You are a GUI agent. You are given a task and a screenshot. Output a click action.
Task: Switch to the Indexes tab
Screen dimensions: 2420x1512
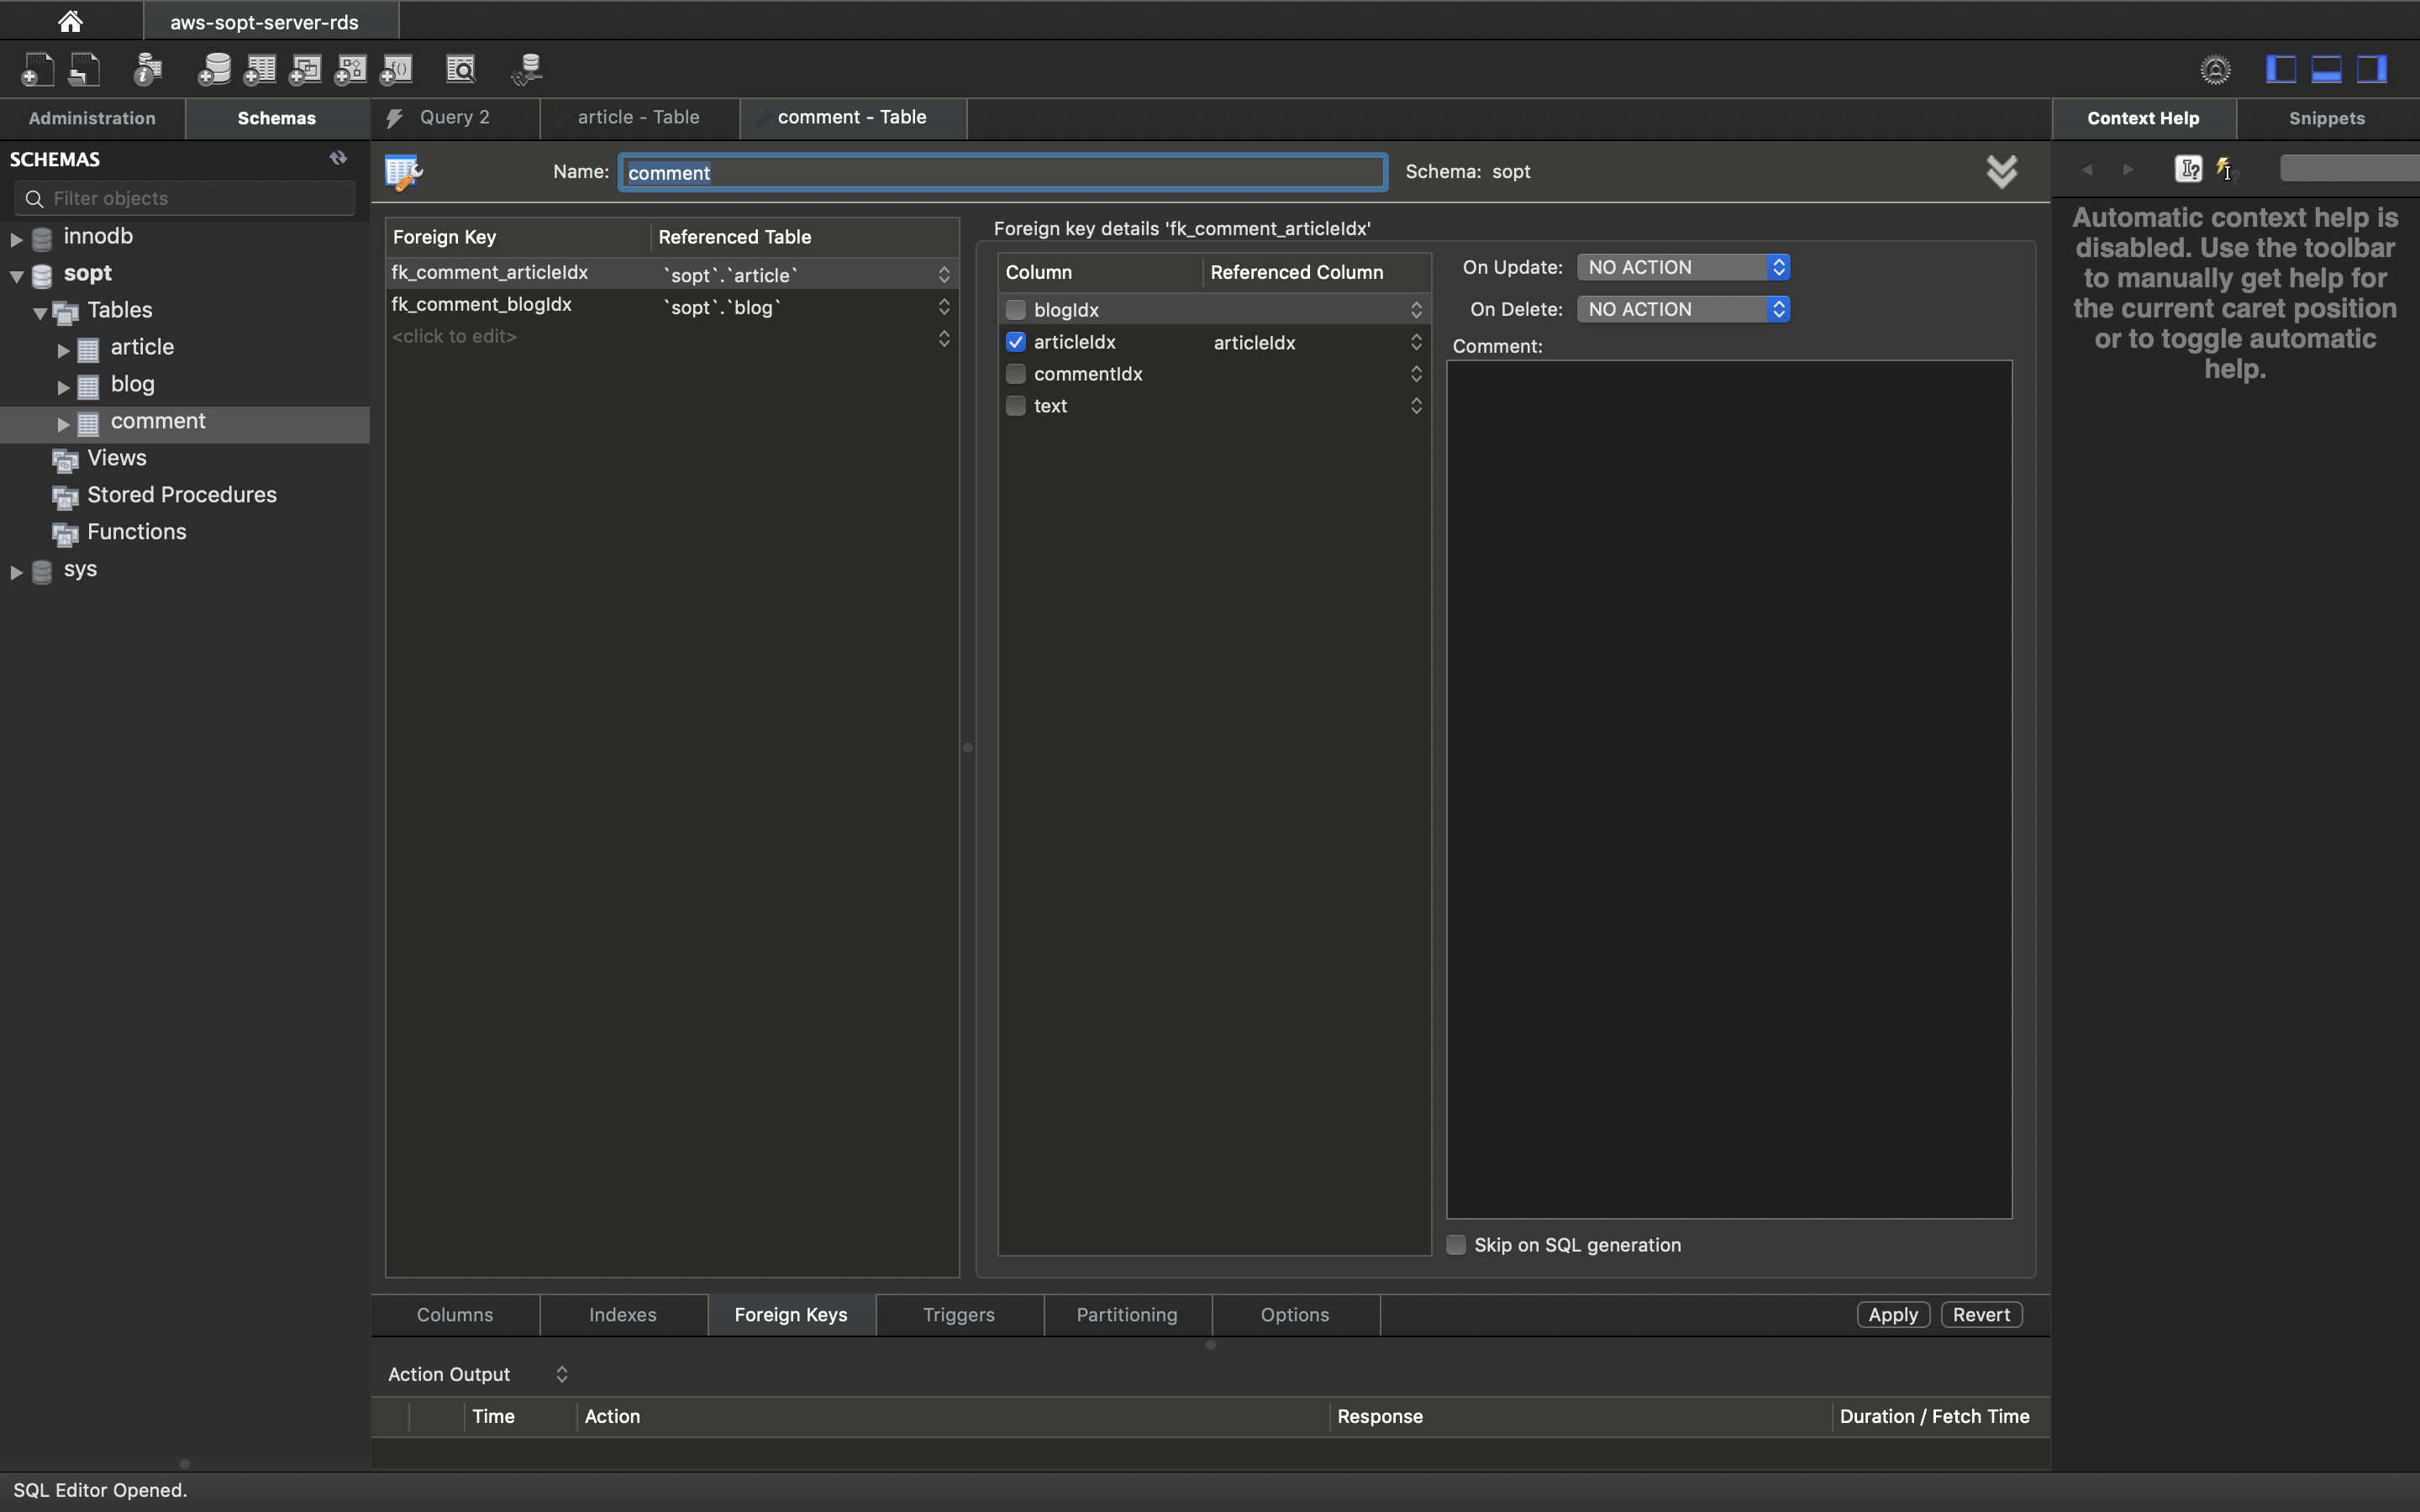(x=622, y=1315)
